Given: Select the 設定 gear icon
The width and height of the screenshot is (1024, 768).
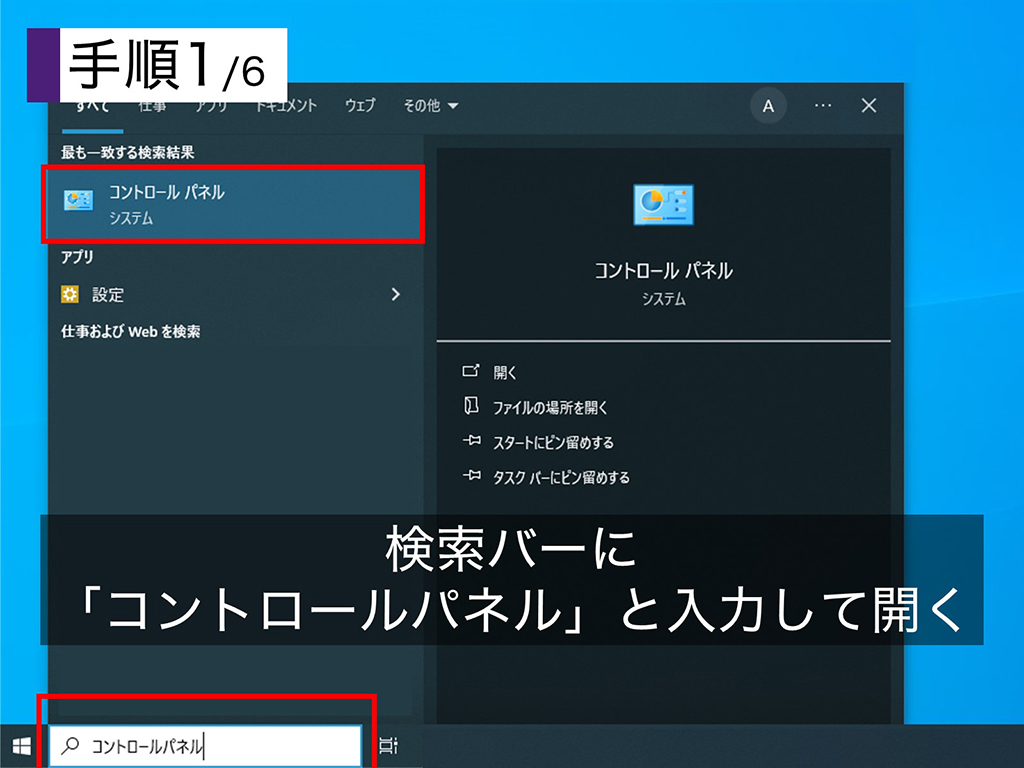Looking at the screenshot, I should tap(69, 294).
